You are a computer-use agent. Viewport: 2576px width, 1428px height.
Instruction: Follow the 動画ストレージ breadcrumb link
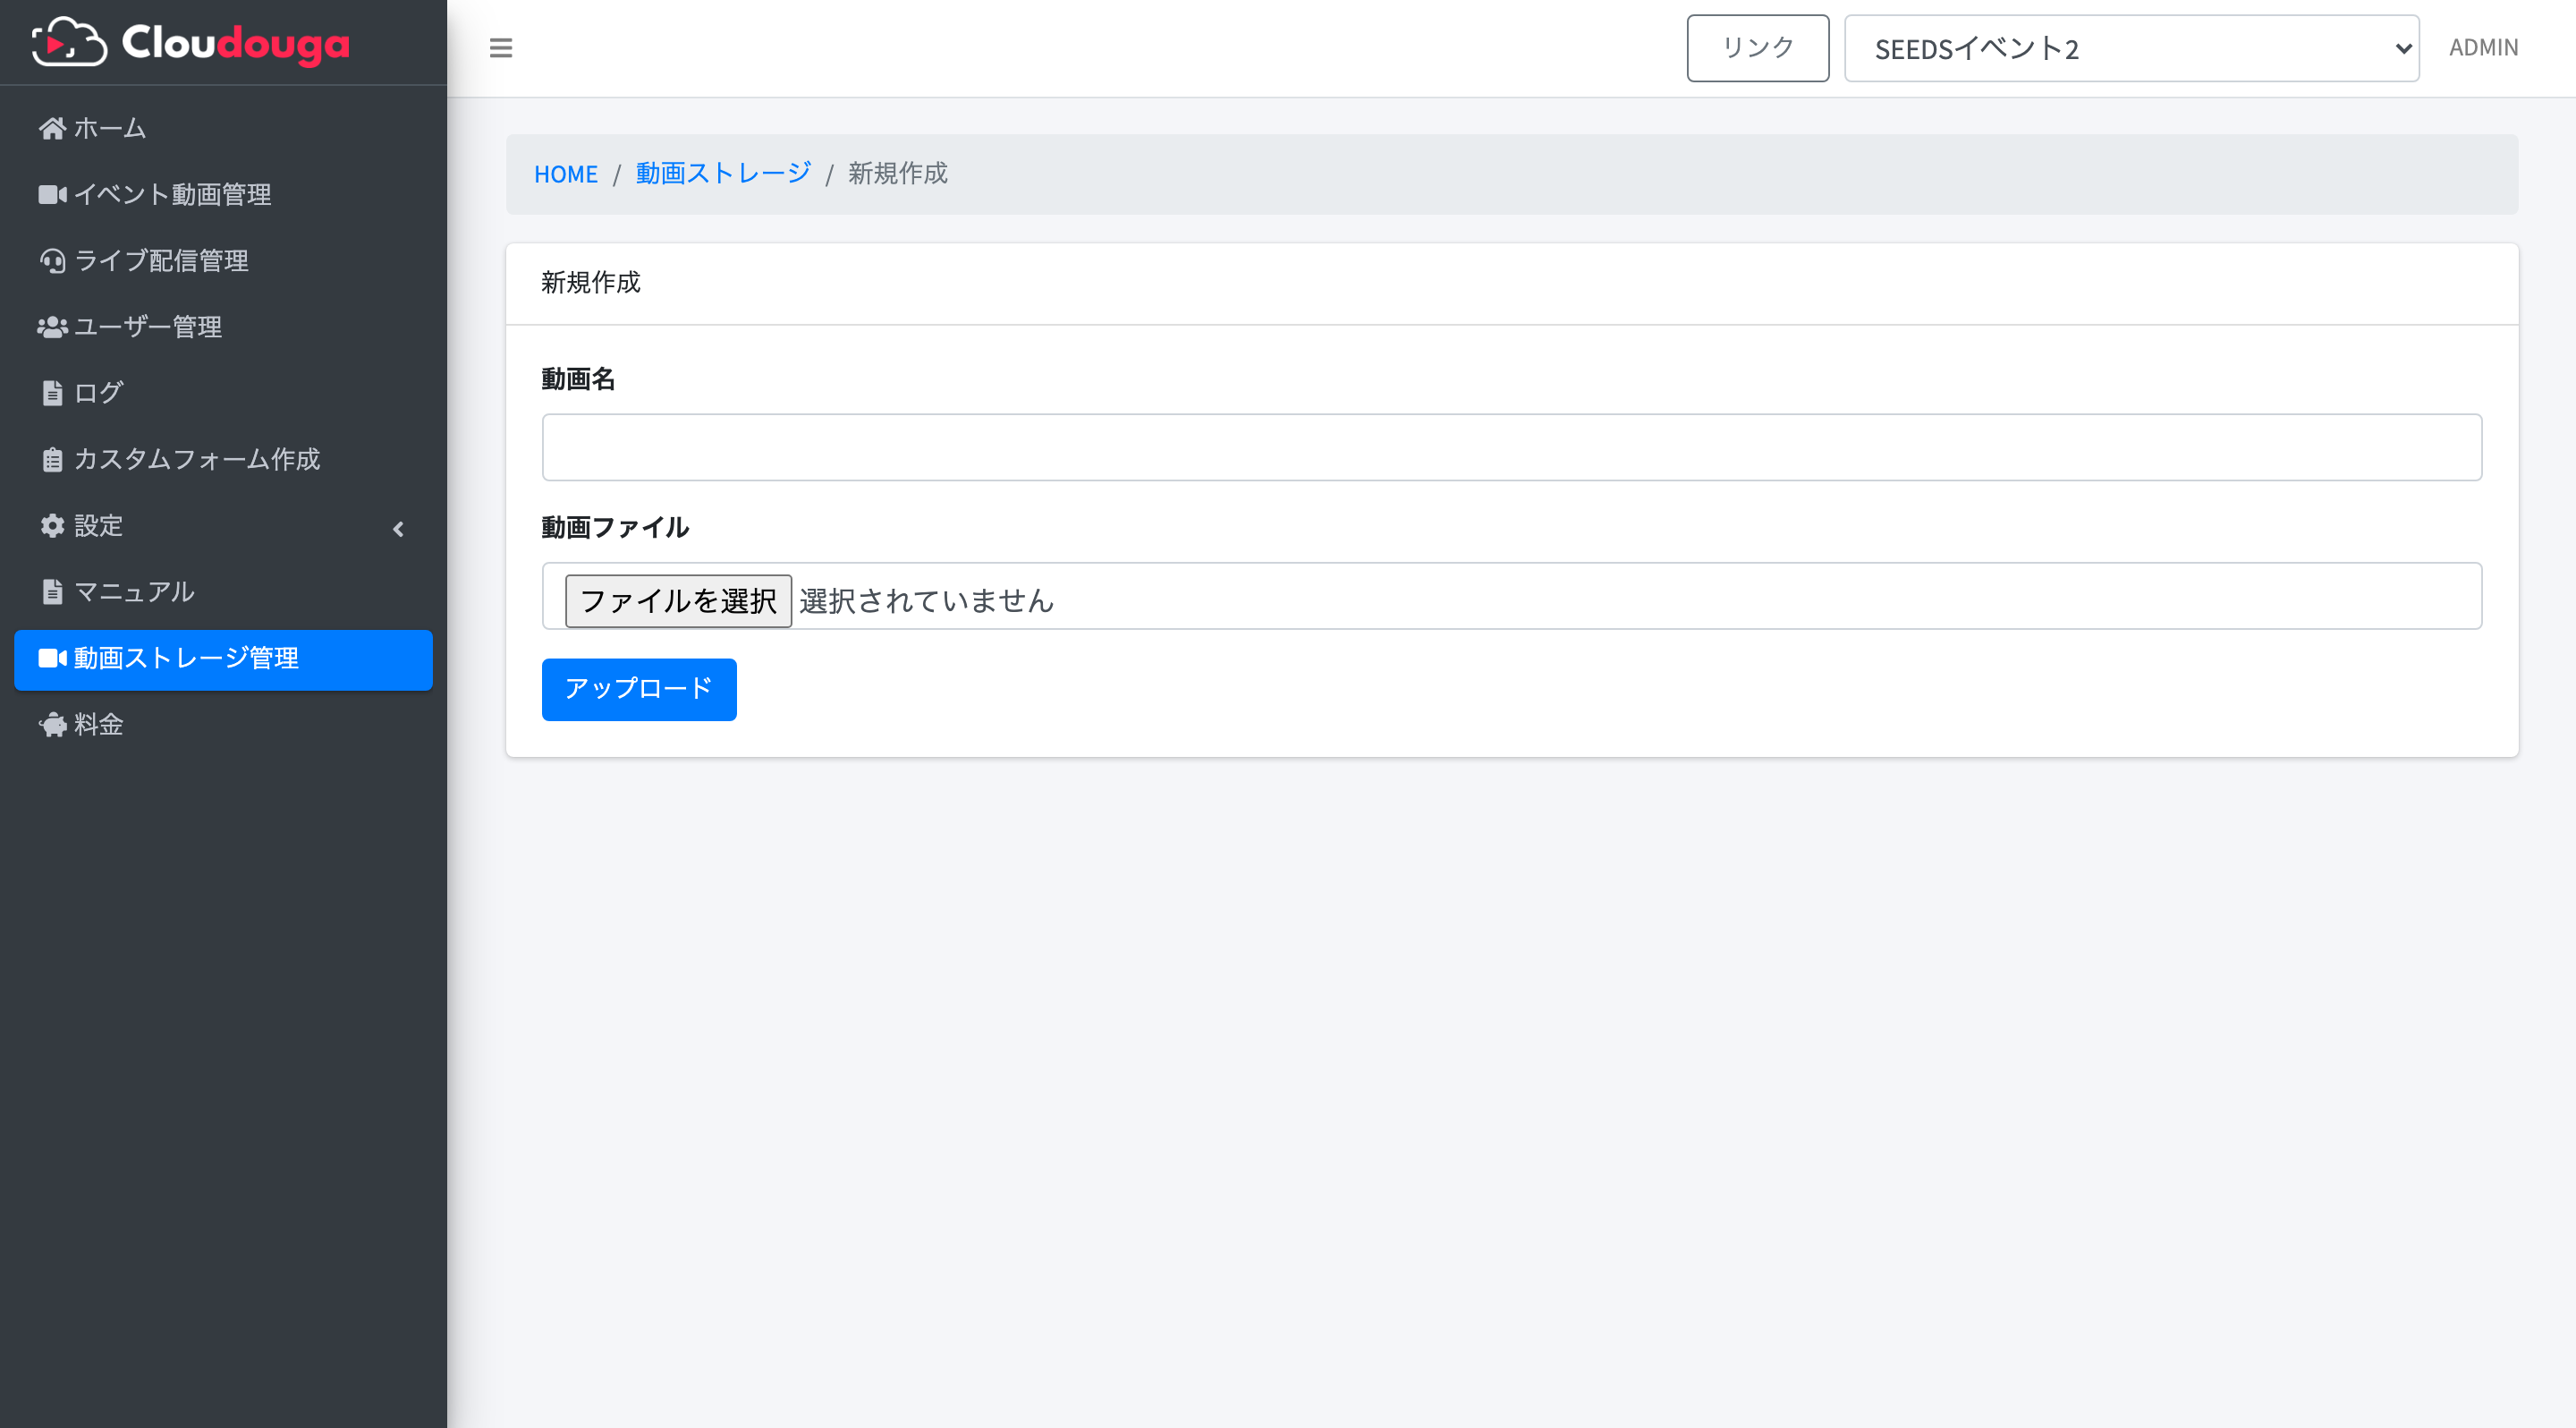723,173
